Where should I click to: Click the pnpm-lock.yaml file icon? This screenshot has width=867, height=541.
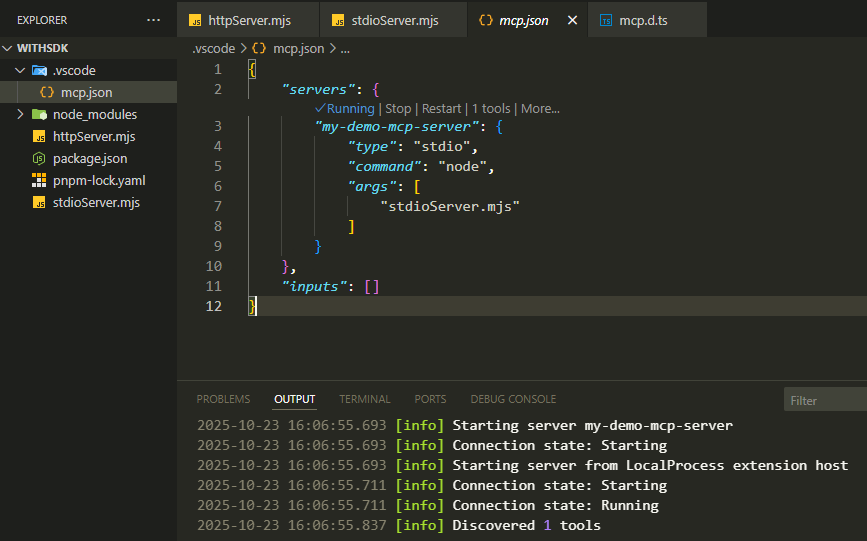pos(39,181)
